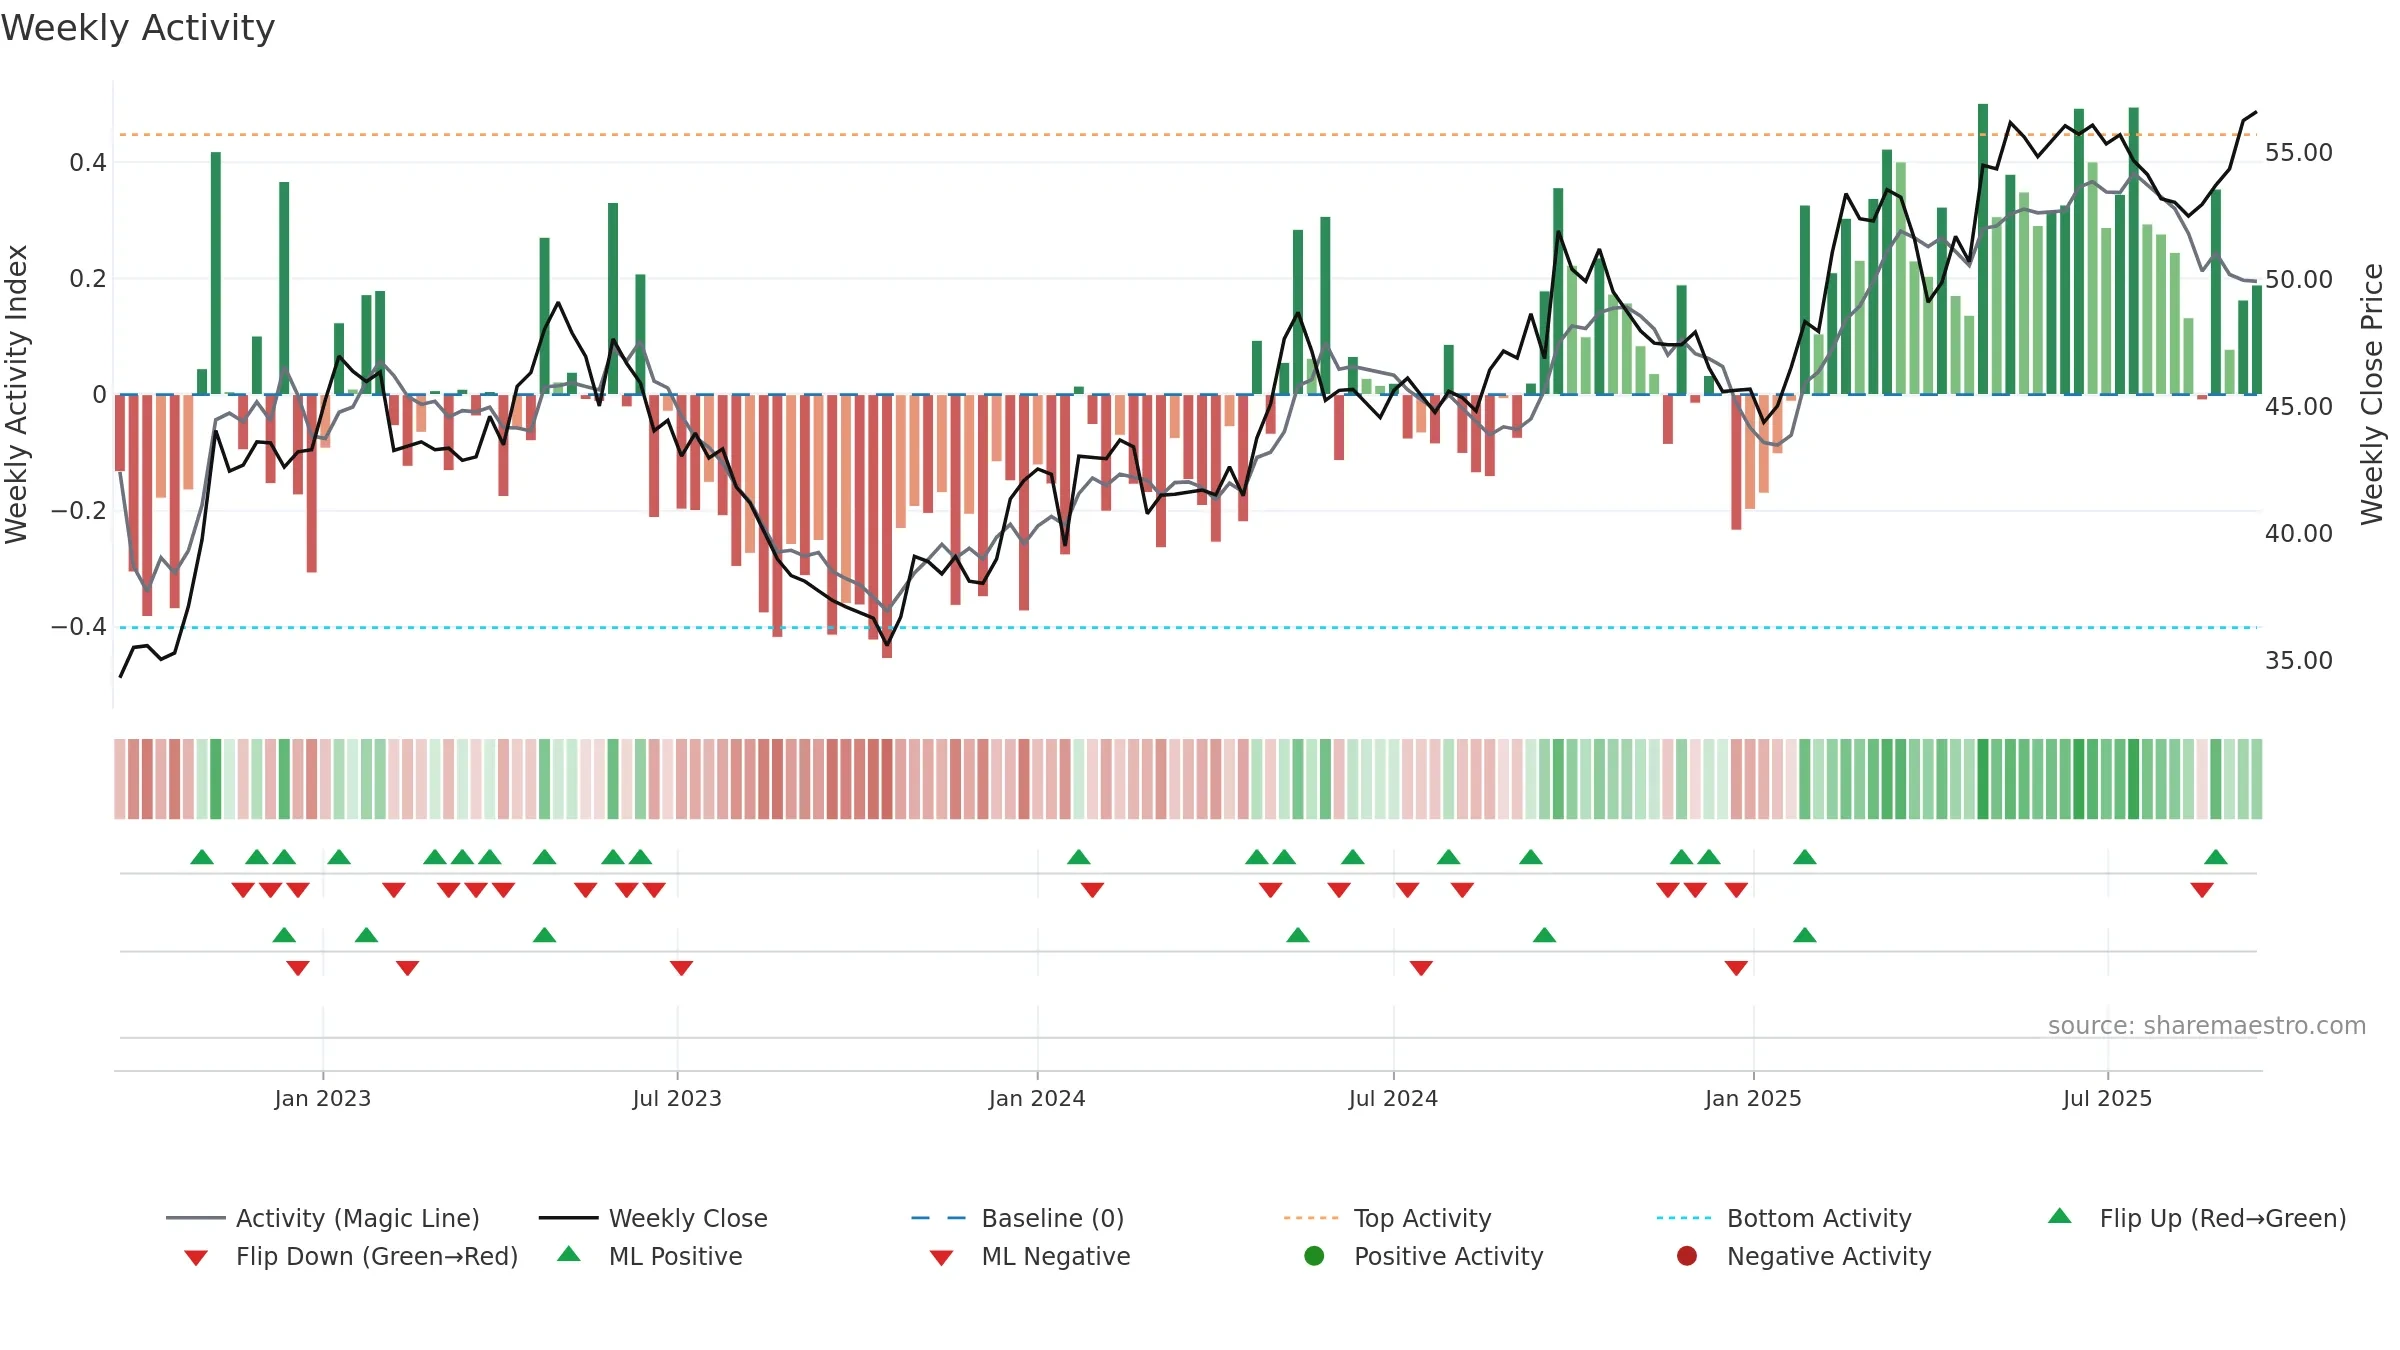Click the 35.00 price axis label
2400x1350 pixels.
(2299, 661)
